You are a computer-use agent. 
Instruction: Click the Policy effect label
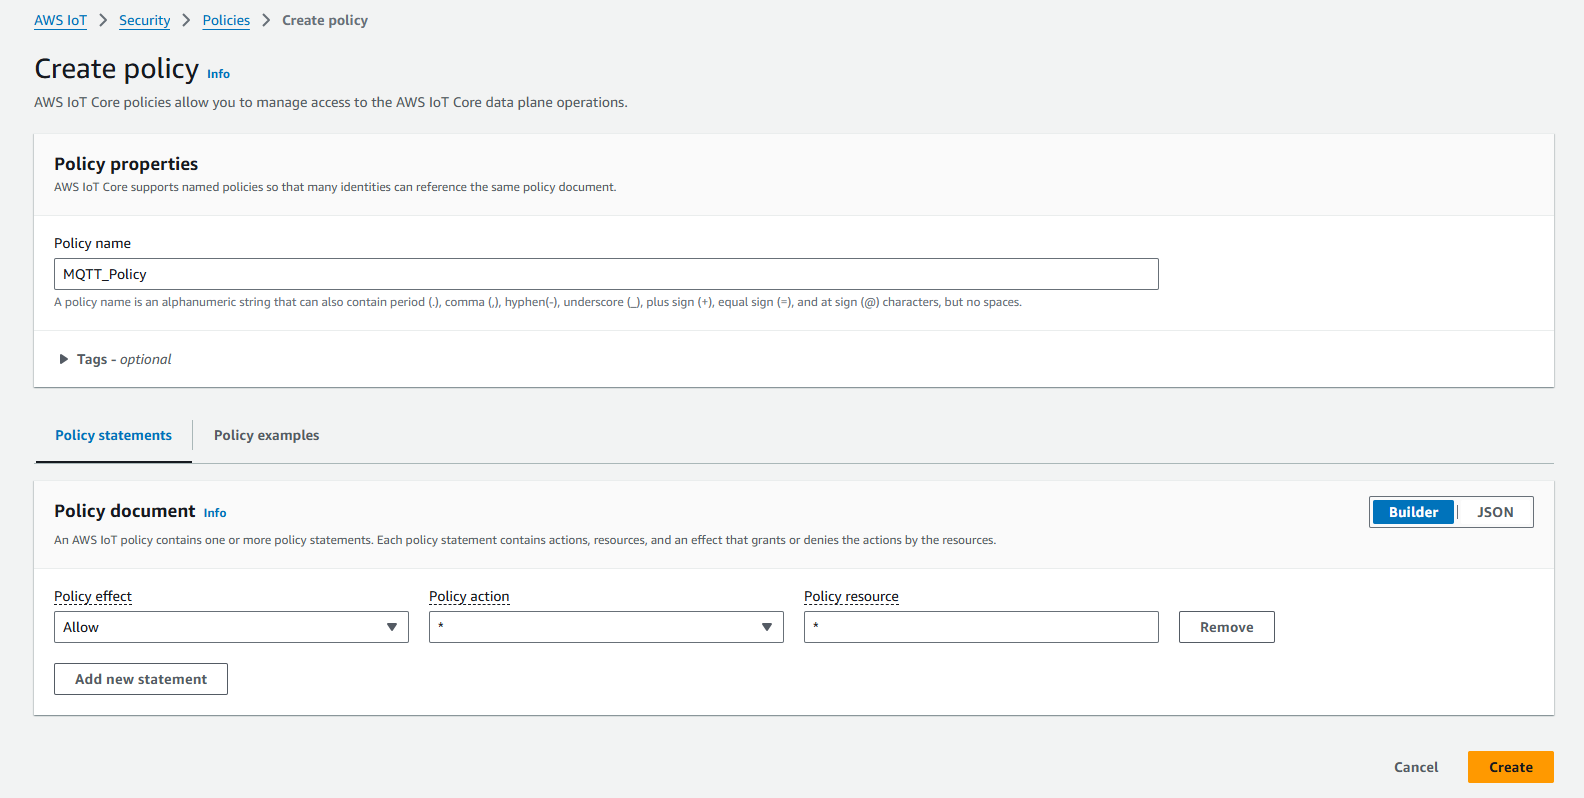[x=93, y=596]
